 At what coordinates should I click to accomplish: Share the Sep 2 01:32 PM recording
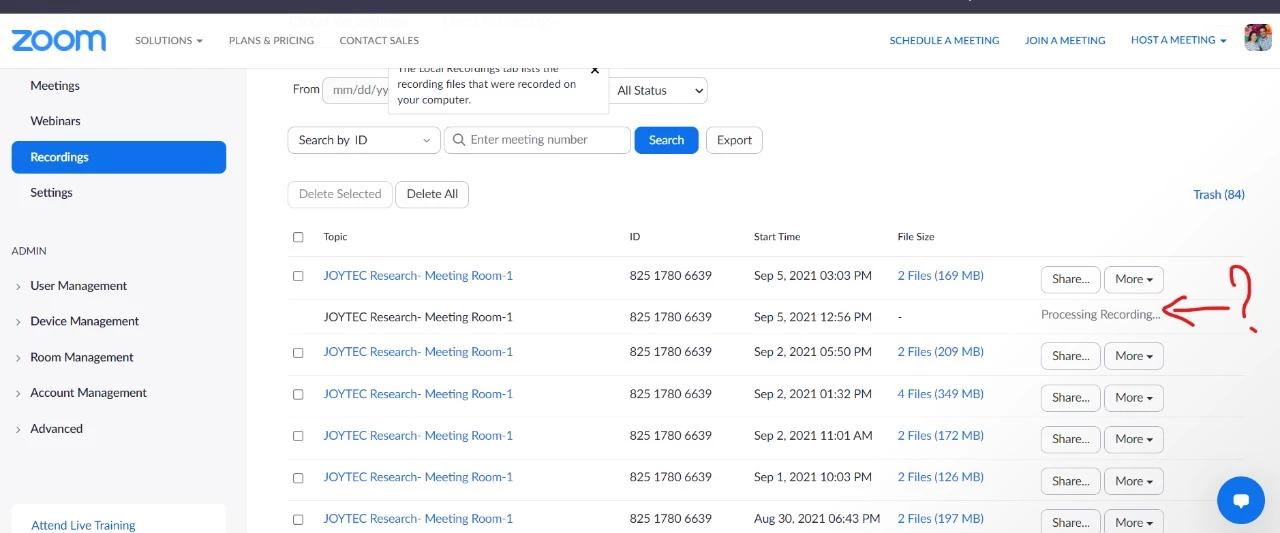pyautogui.click(x=1071, y=398)
